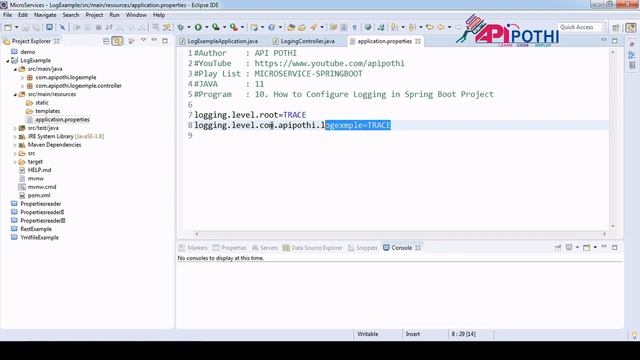Click the Console Pin Console icon
Screen dimensions: 640x360
(558, 247)
